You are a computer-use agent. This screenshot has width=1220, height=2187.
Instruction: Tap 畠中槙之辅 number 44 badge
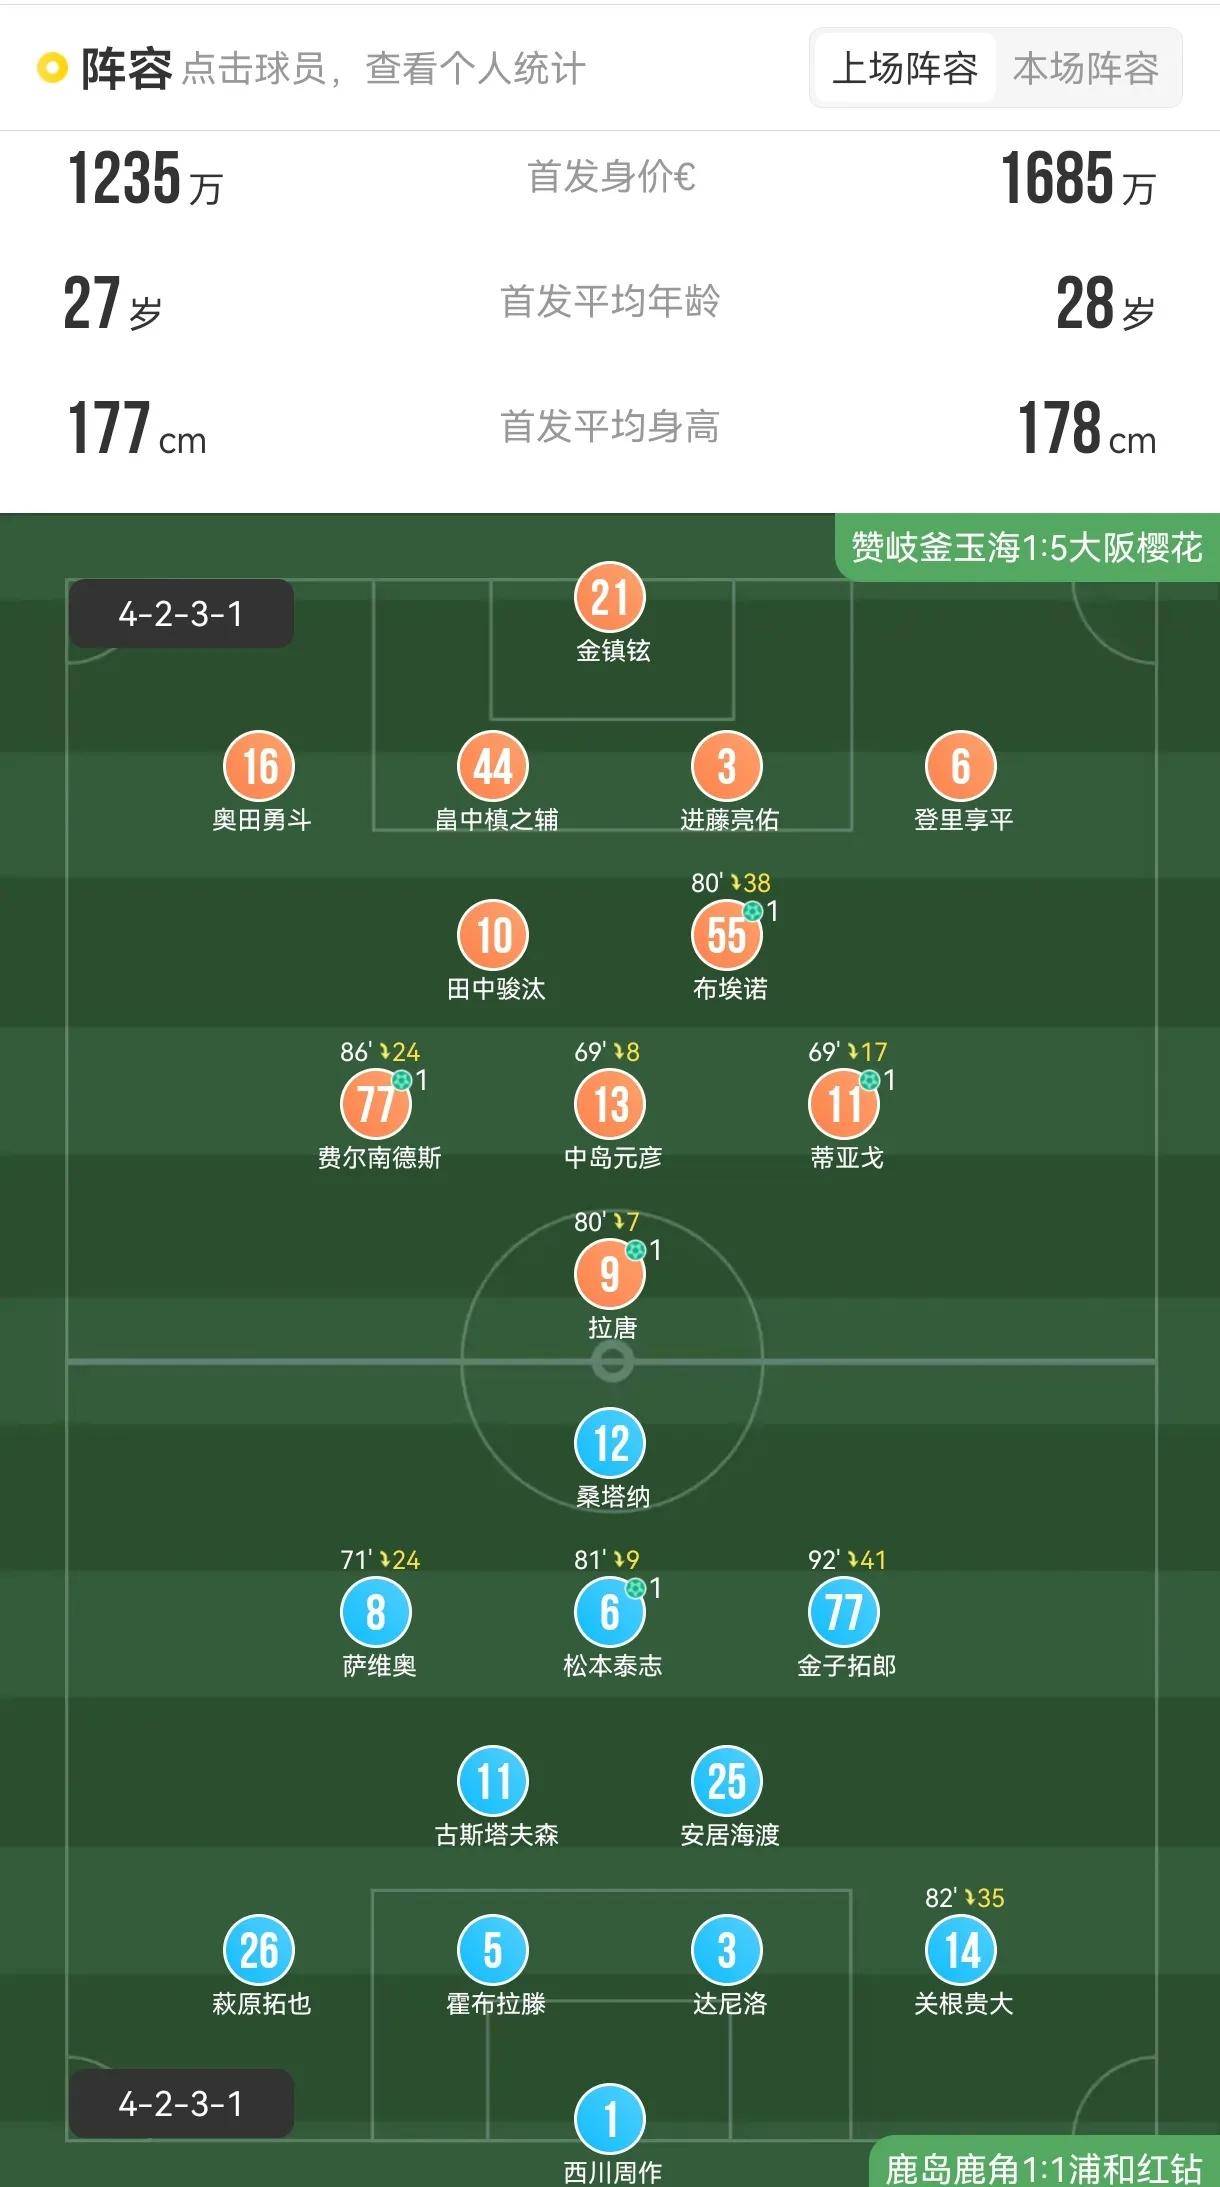point(493,767)
